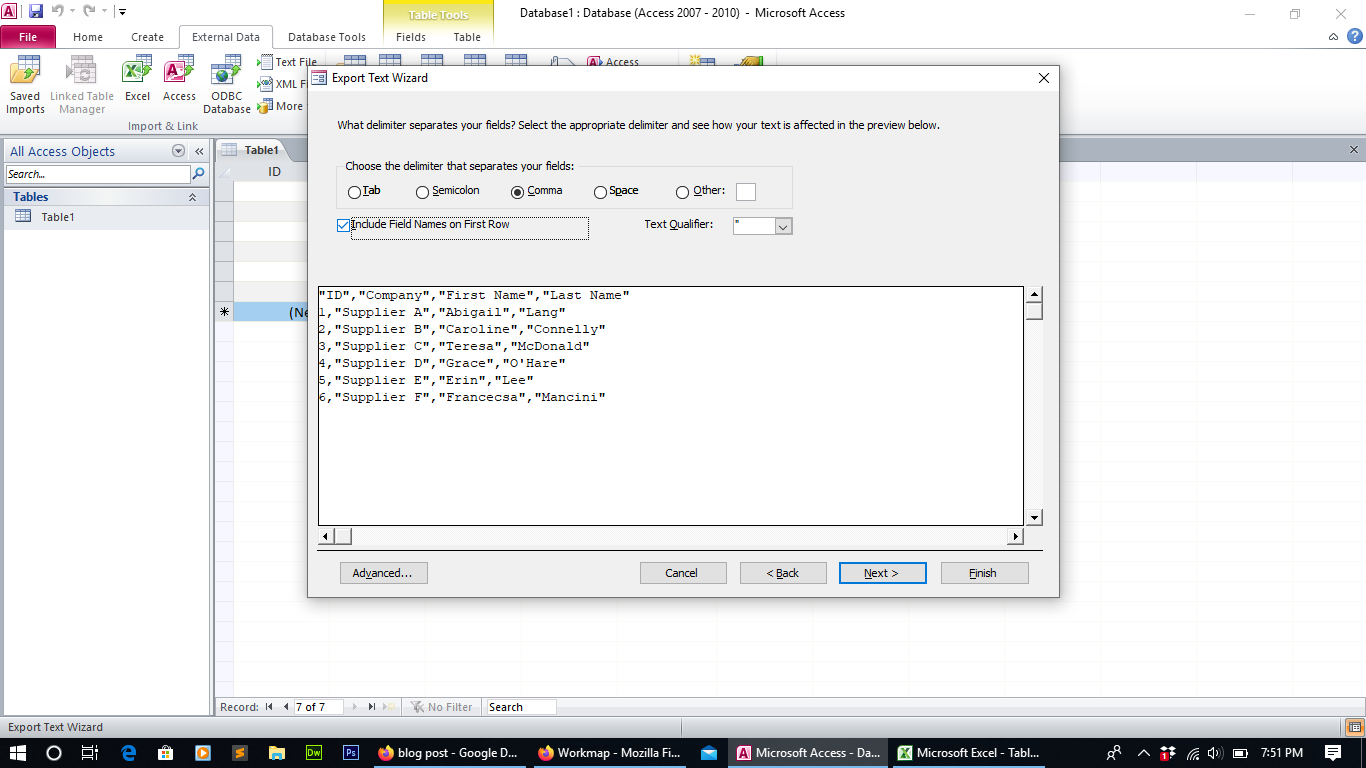Click the Text File import icon
The height and width of the screenshot is (768, 1366).
pyautogui.click(x=287, y=62)
